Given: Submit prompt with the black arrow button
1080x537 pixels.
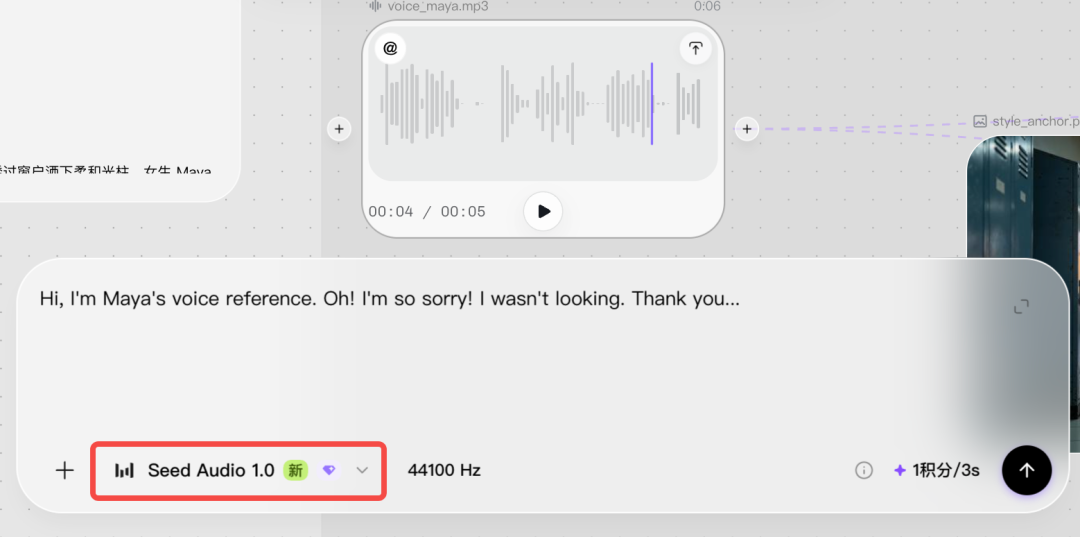Looking at the screenshot, I should coord(1026,470).
